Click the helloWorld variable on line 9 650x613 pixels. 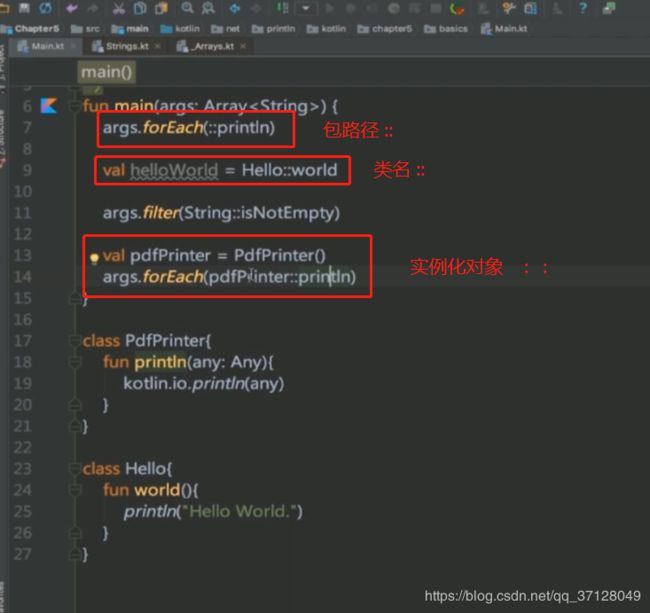(x=174, y=170)
